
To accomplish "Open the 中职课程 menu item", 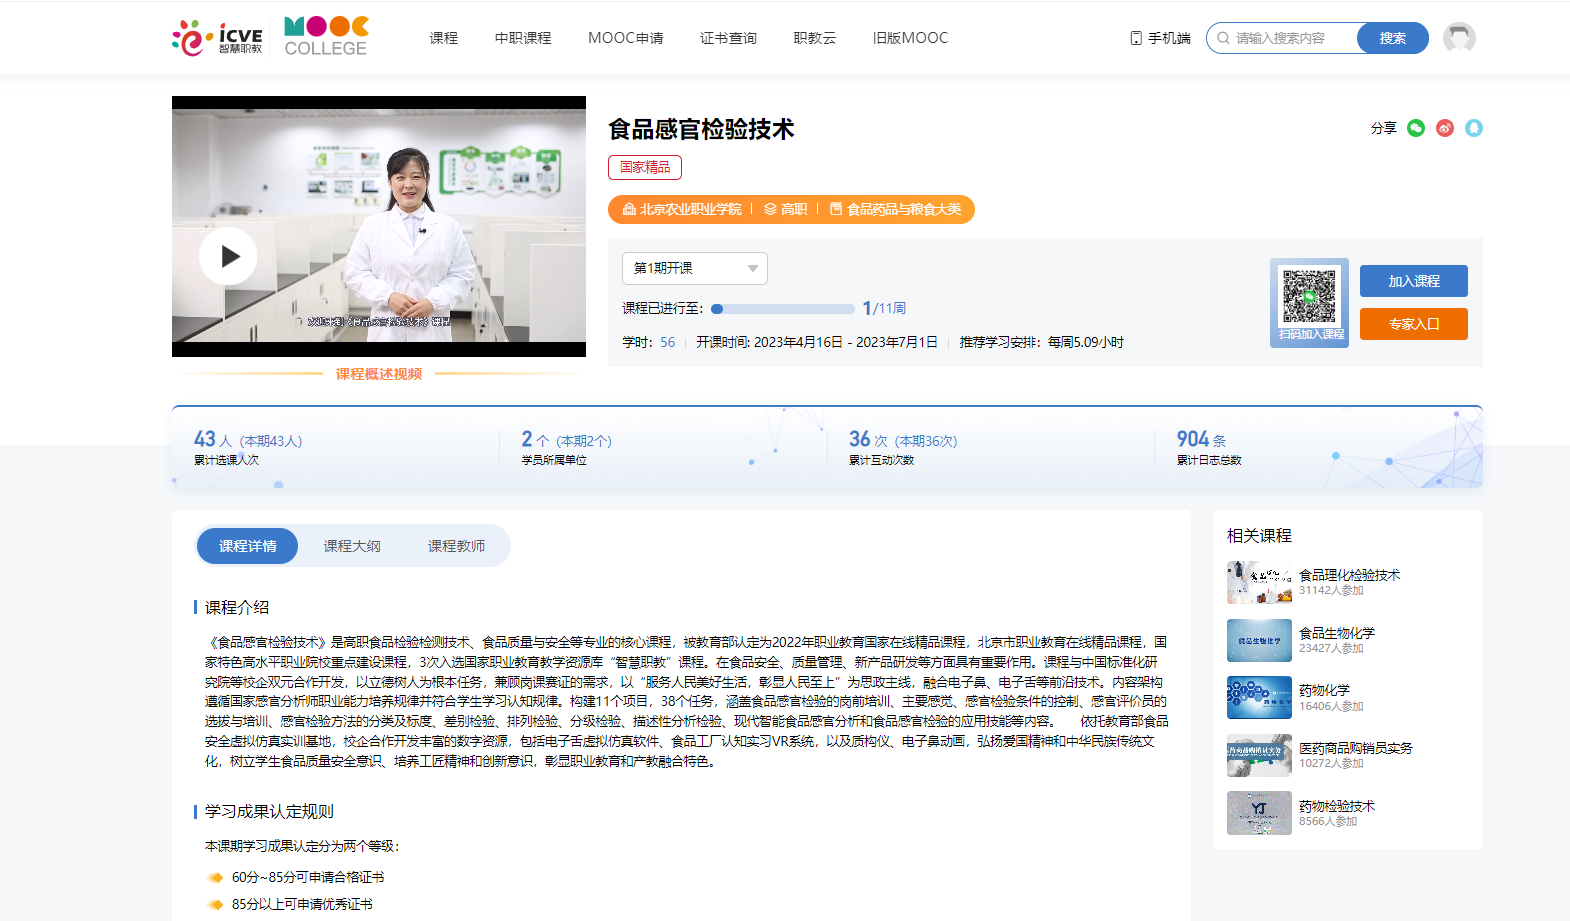I will (x=523, y=38).
